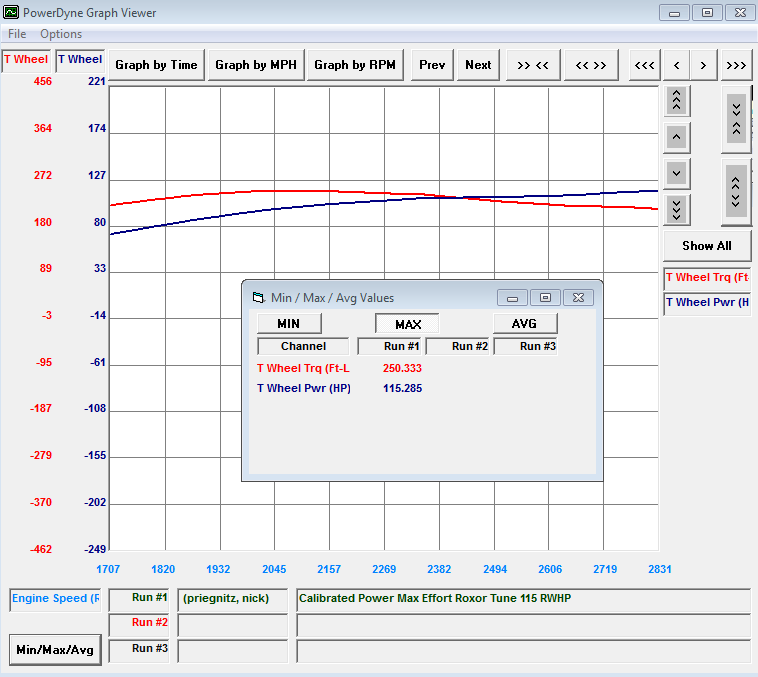Screen dimensions: 758x677
Task: Click the single up chevron button
Action: coord(677,137)
